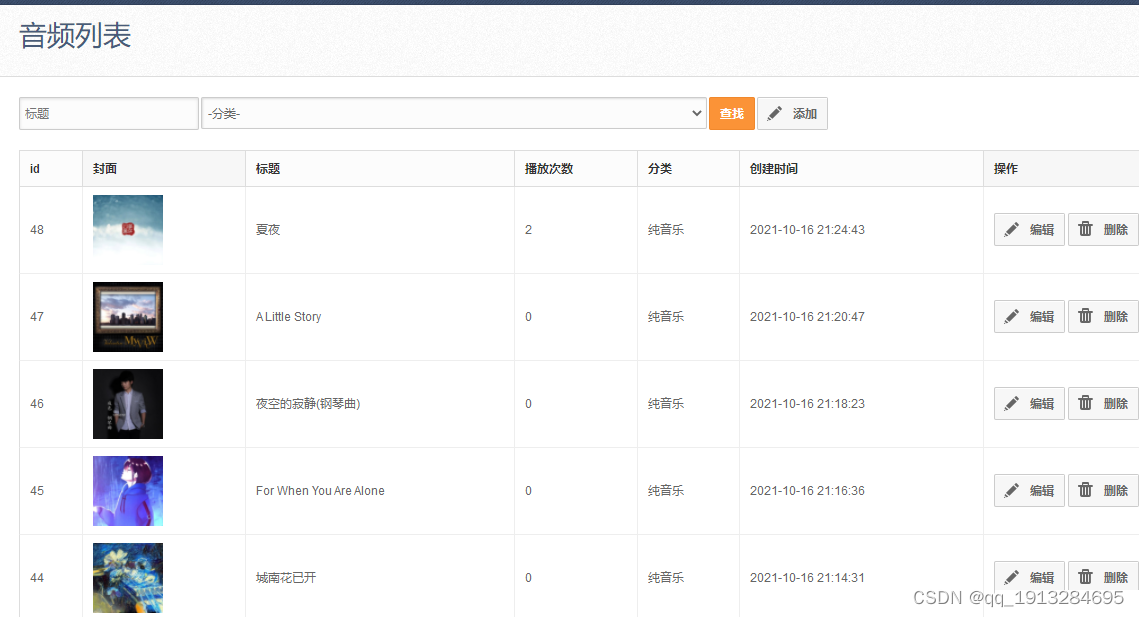
Task: Click 纯音乐 category in 夏夜 row
Action: [666, 230]
